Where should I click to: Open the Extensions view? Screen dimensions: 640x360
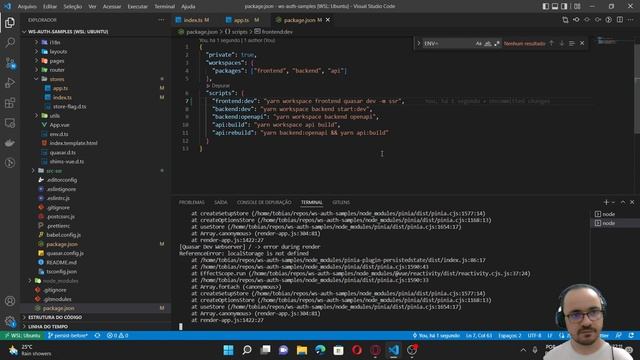coord(10,103)
